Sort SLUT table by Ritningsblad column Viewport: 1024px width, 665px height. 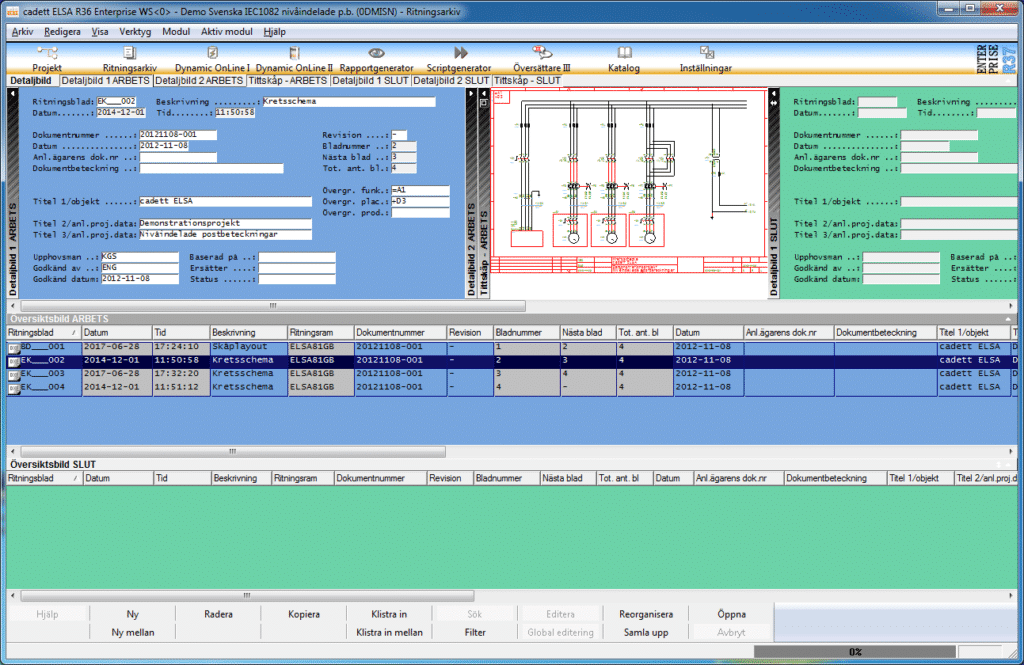(44, 478)
